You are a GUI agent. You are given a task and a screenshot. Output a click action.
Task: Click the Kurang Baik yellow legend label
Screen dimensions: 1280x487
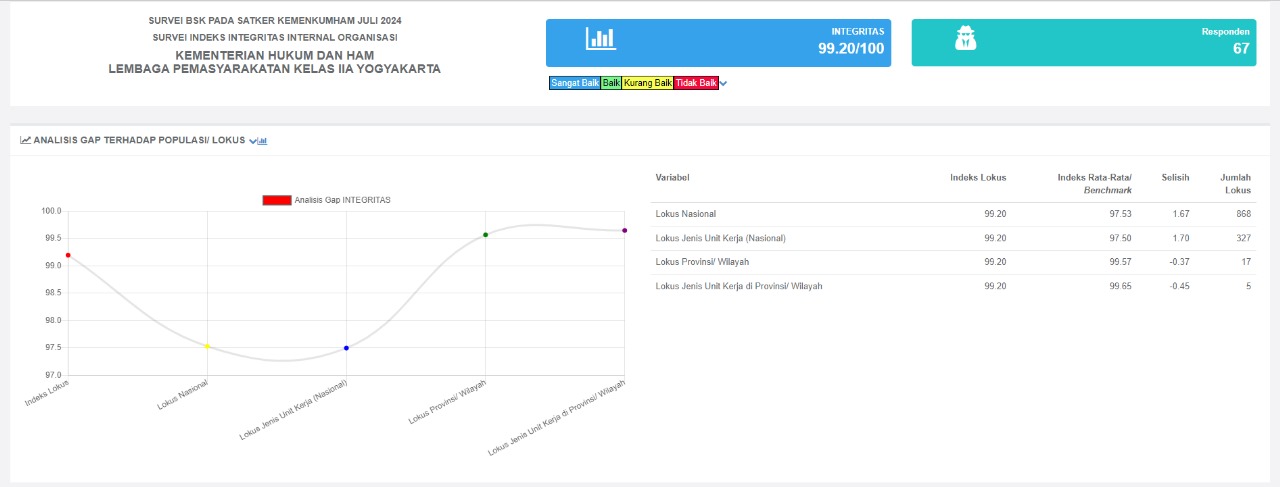[648, 83]
